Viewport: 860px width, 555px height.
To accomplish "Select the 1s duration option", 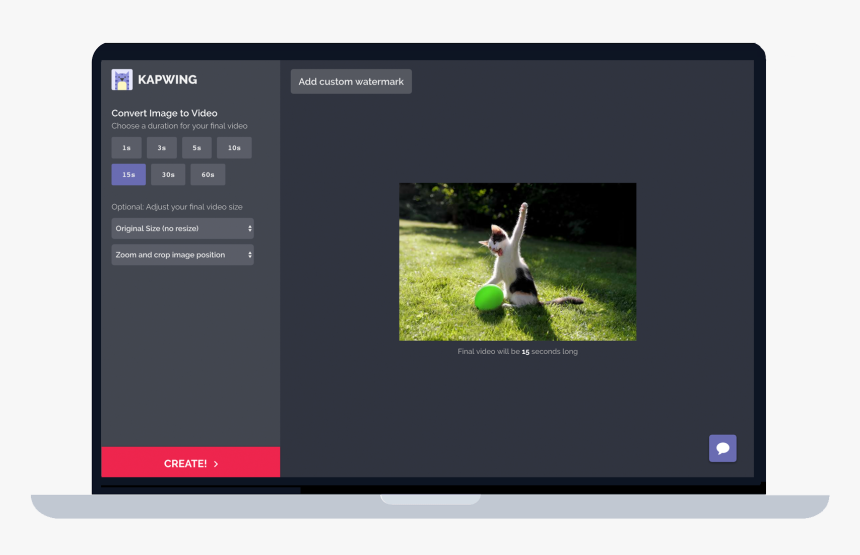I will (x=127, y=148).
